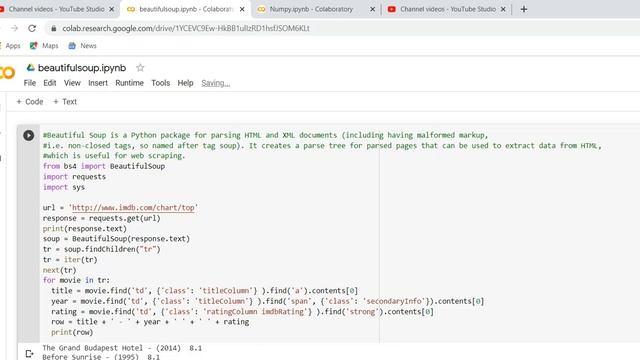Click the 'import sys' code line
This screenshot has height=360, width=640.
tap(64, 187)
